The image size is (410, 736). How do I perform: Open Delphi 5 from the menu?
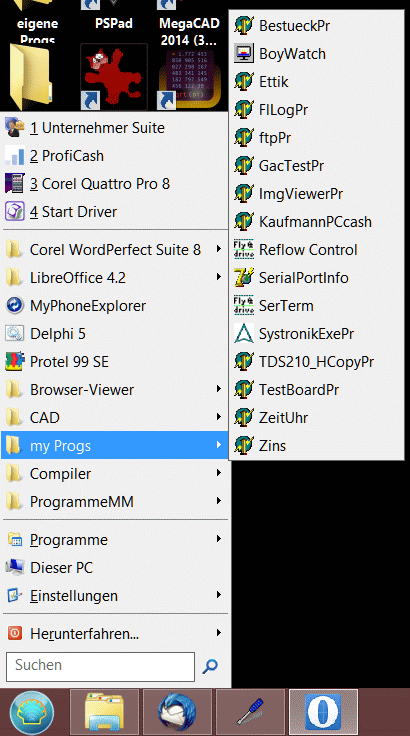coord(115,334)
